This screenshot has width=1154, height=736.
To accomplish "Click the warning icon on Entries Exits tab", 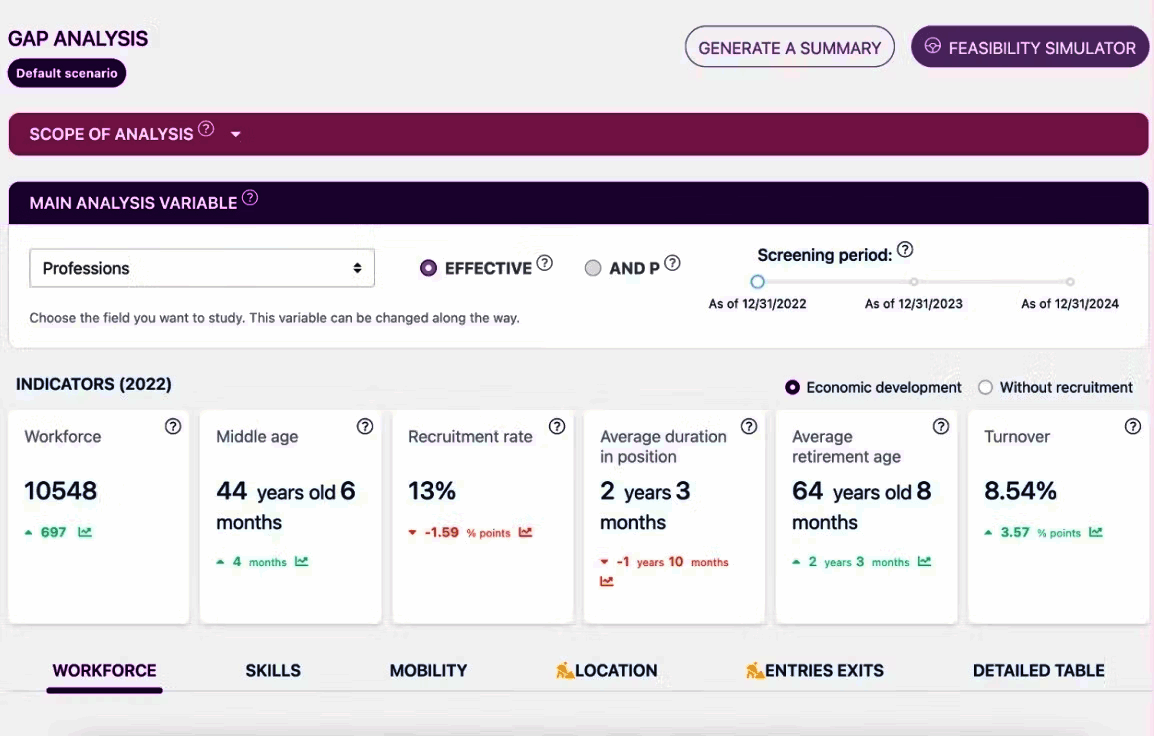I will click(x=756, y=670).
